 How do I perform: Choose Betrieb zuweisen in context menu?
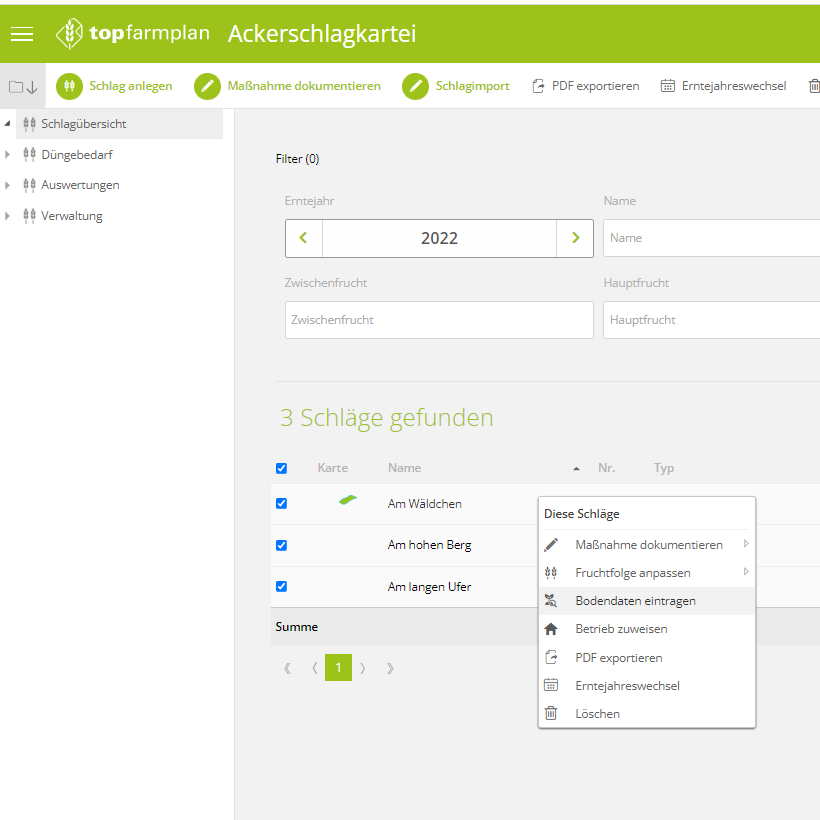point(621,629)
